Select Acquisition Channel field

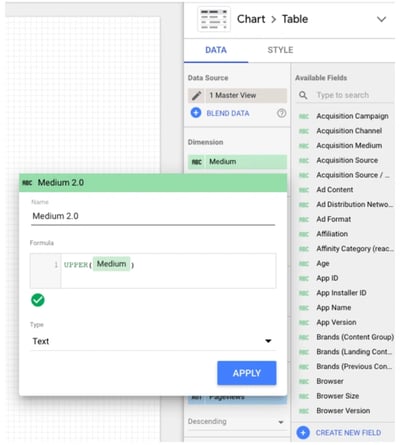pos(349,131)
